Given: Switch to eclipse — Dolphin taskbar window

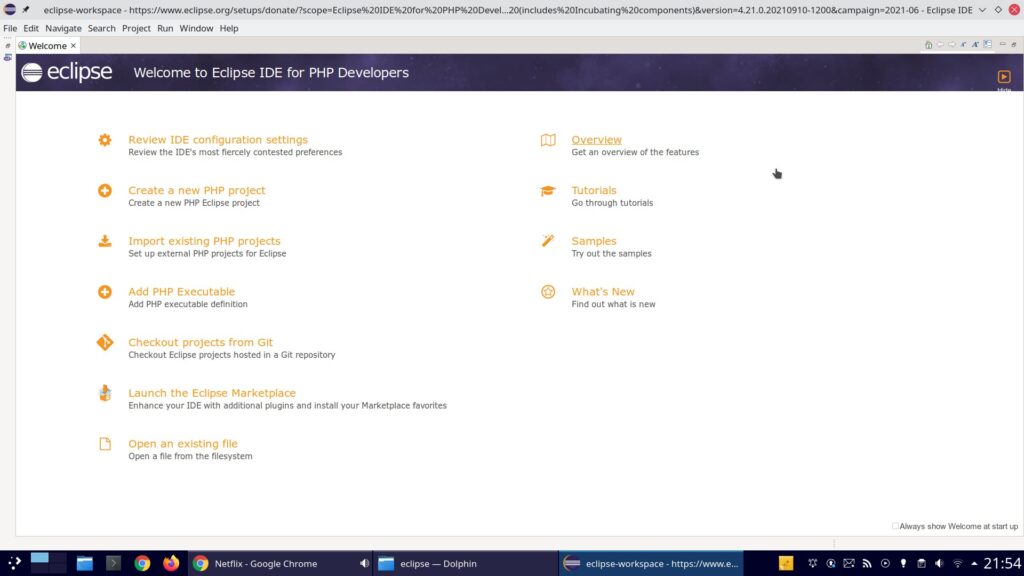Looking at the screenshot, I should (x=465, y=564).
